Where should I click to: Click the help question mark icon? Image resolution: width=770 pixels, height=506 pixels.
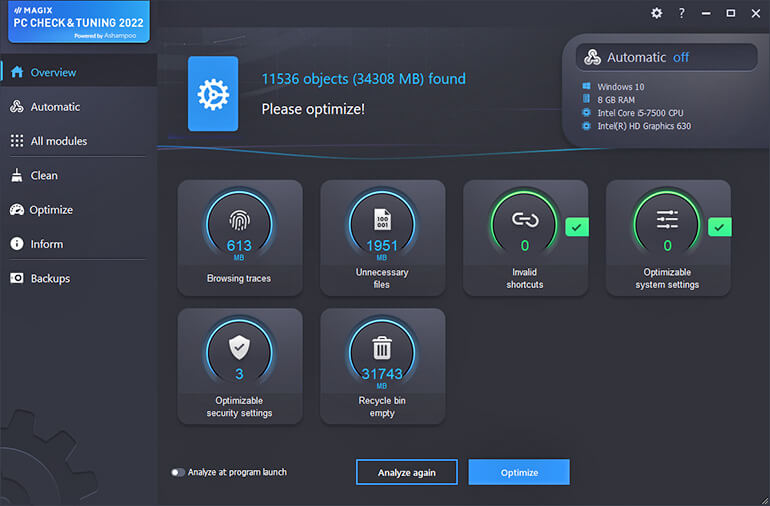[x=682, y=13]
